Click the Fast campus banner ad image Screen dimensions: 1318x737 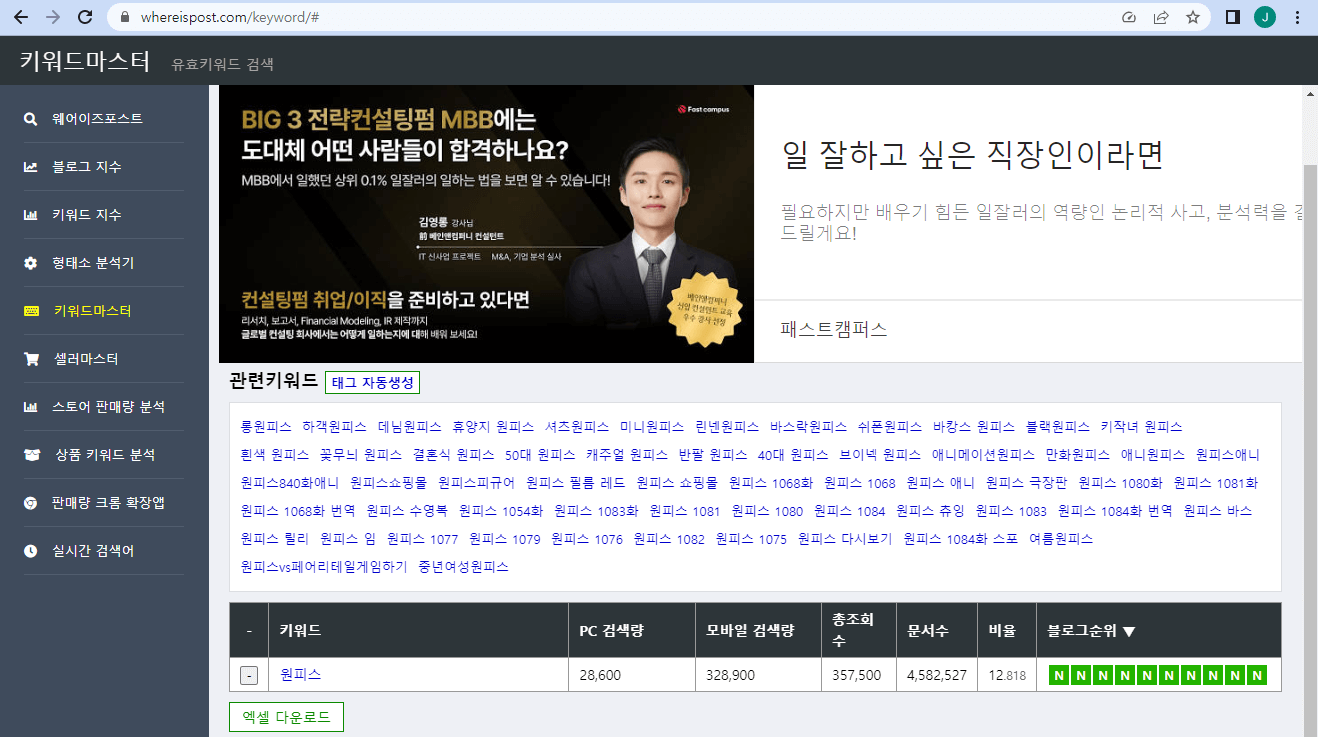coord(486,224)
